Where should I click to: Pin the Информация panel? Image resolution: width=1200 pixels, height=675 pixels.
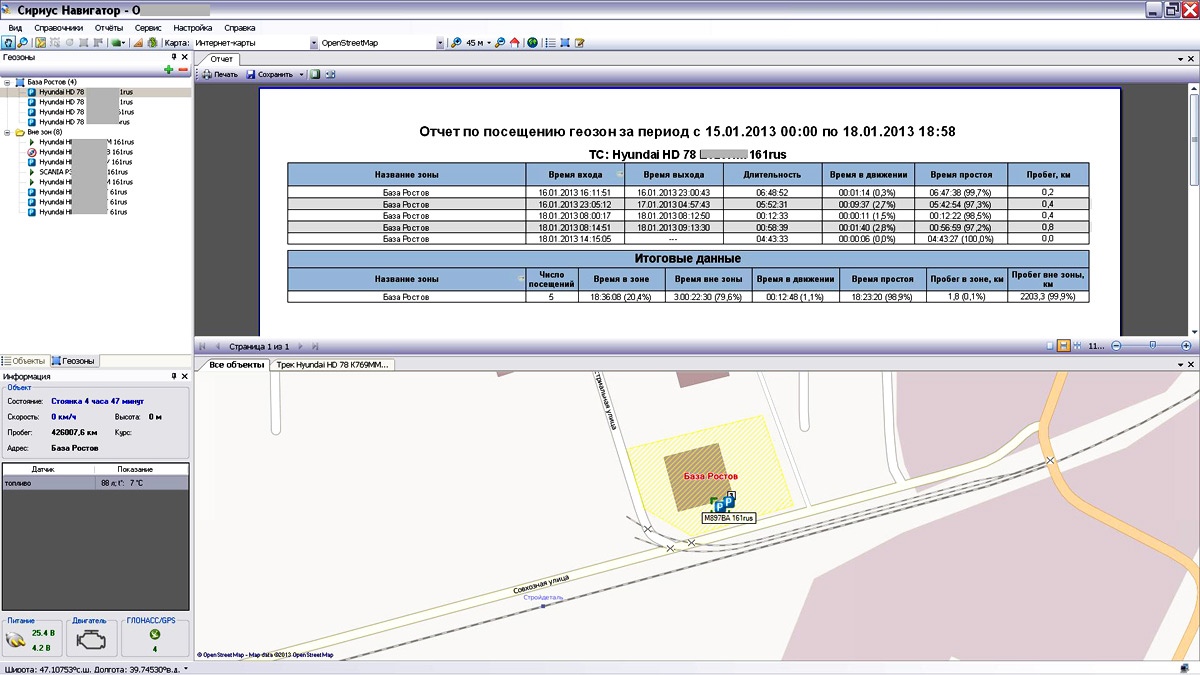pos(173,376)
